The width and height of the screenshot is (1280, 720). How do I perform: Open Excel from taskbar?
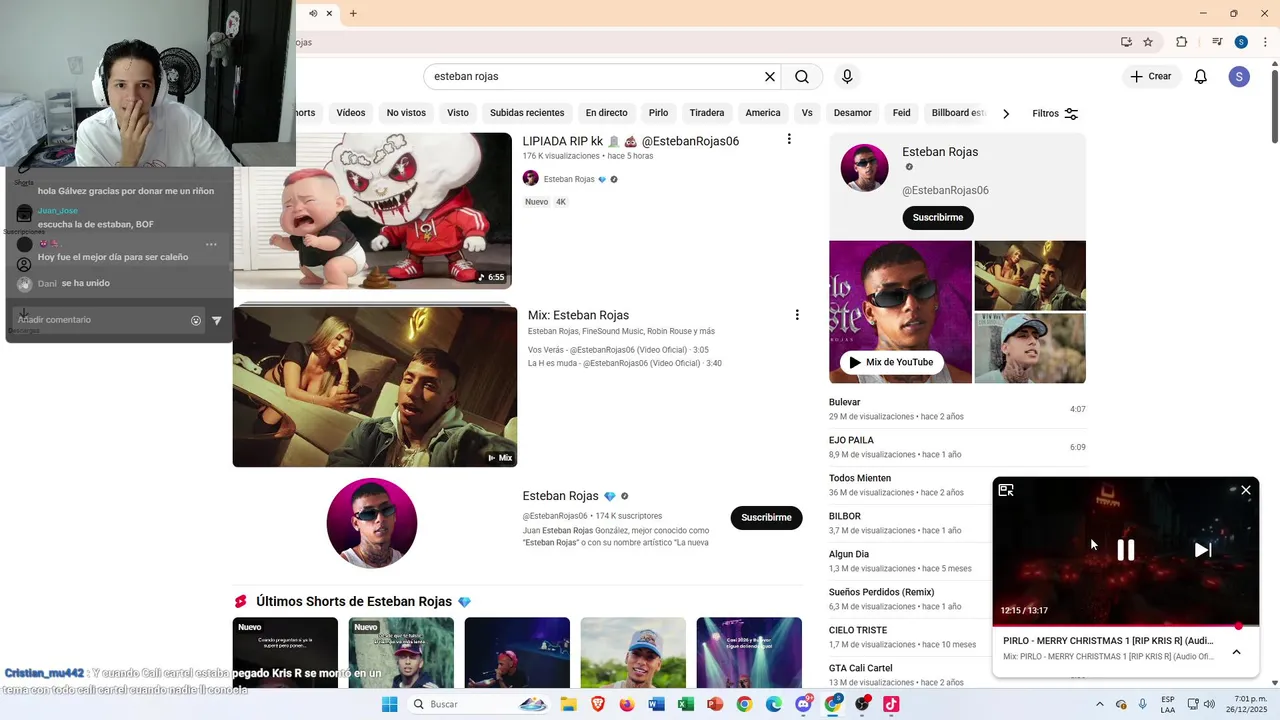pos(686,704)
